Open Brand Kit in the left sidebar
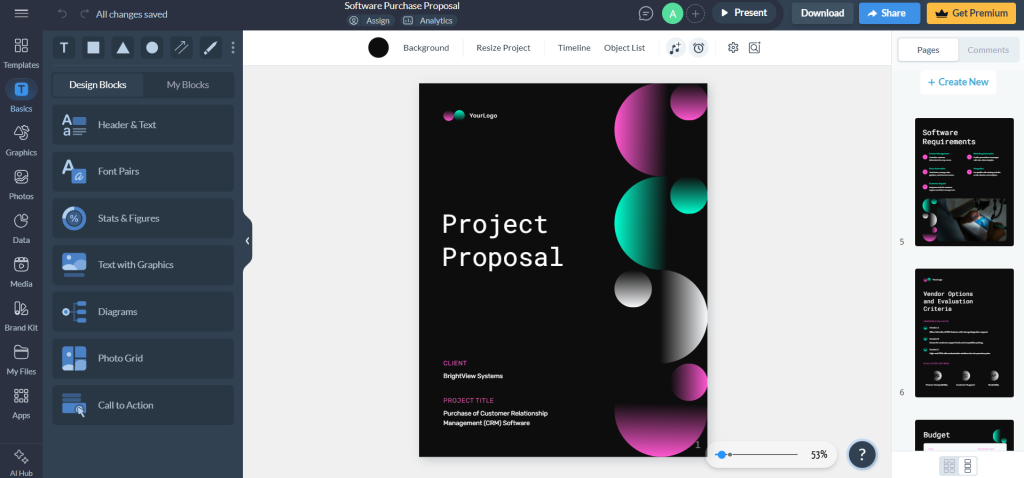 22,315
